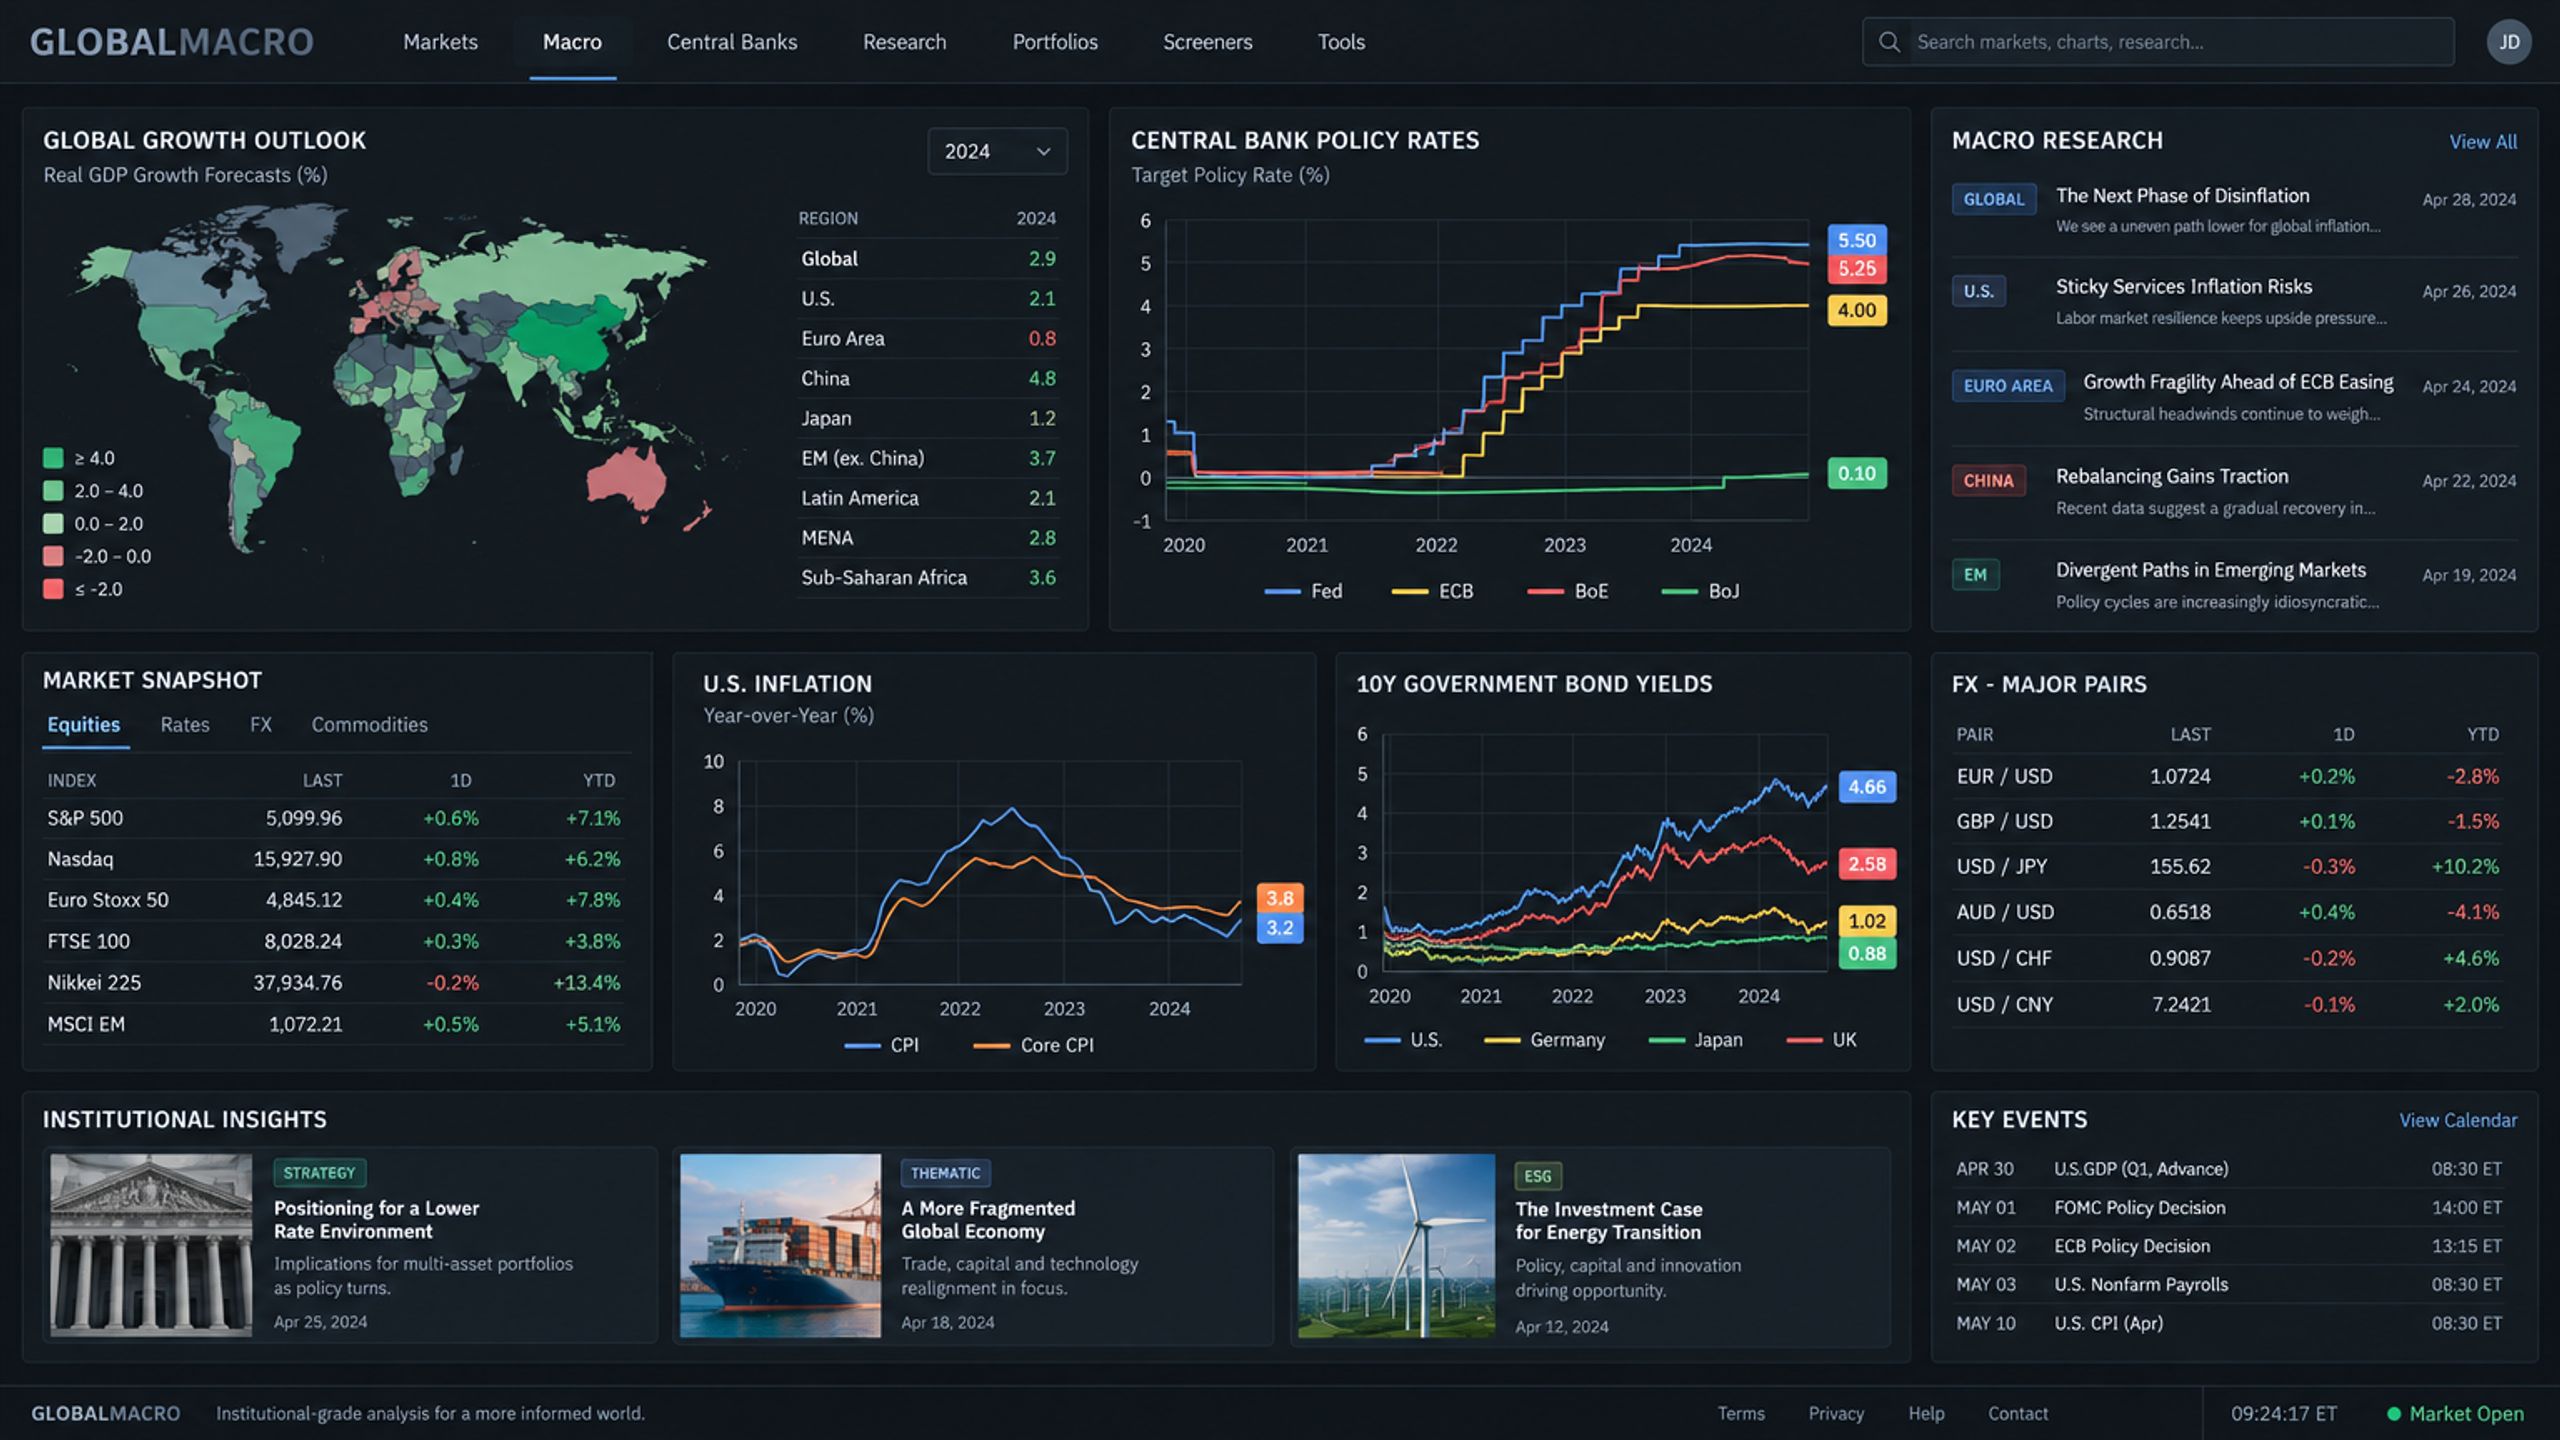Select the Commodities tab
2560x1440 pixels.
369,725
